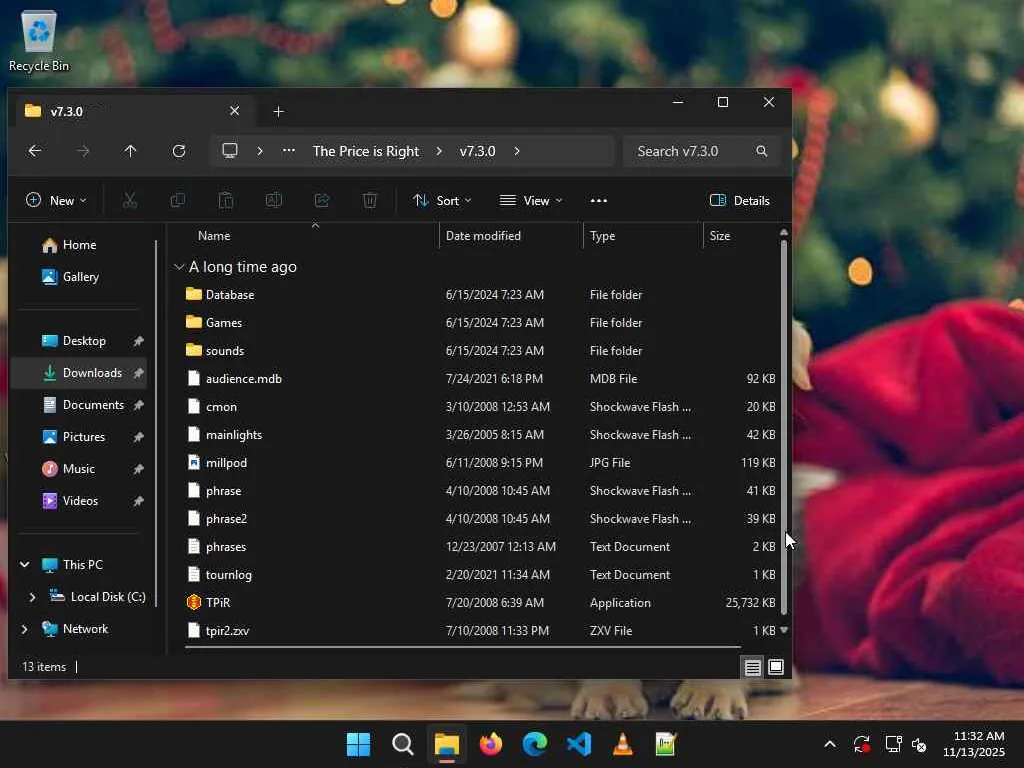Add a new File Explorer tab
The image size is (1024, 768).
pyautogui.click(x=279, y=112)
